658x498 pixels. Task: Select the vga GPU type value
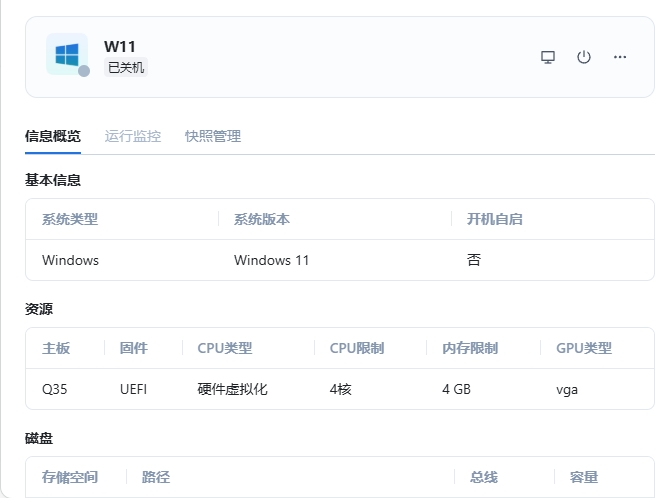coord(567,389)
